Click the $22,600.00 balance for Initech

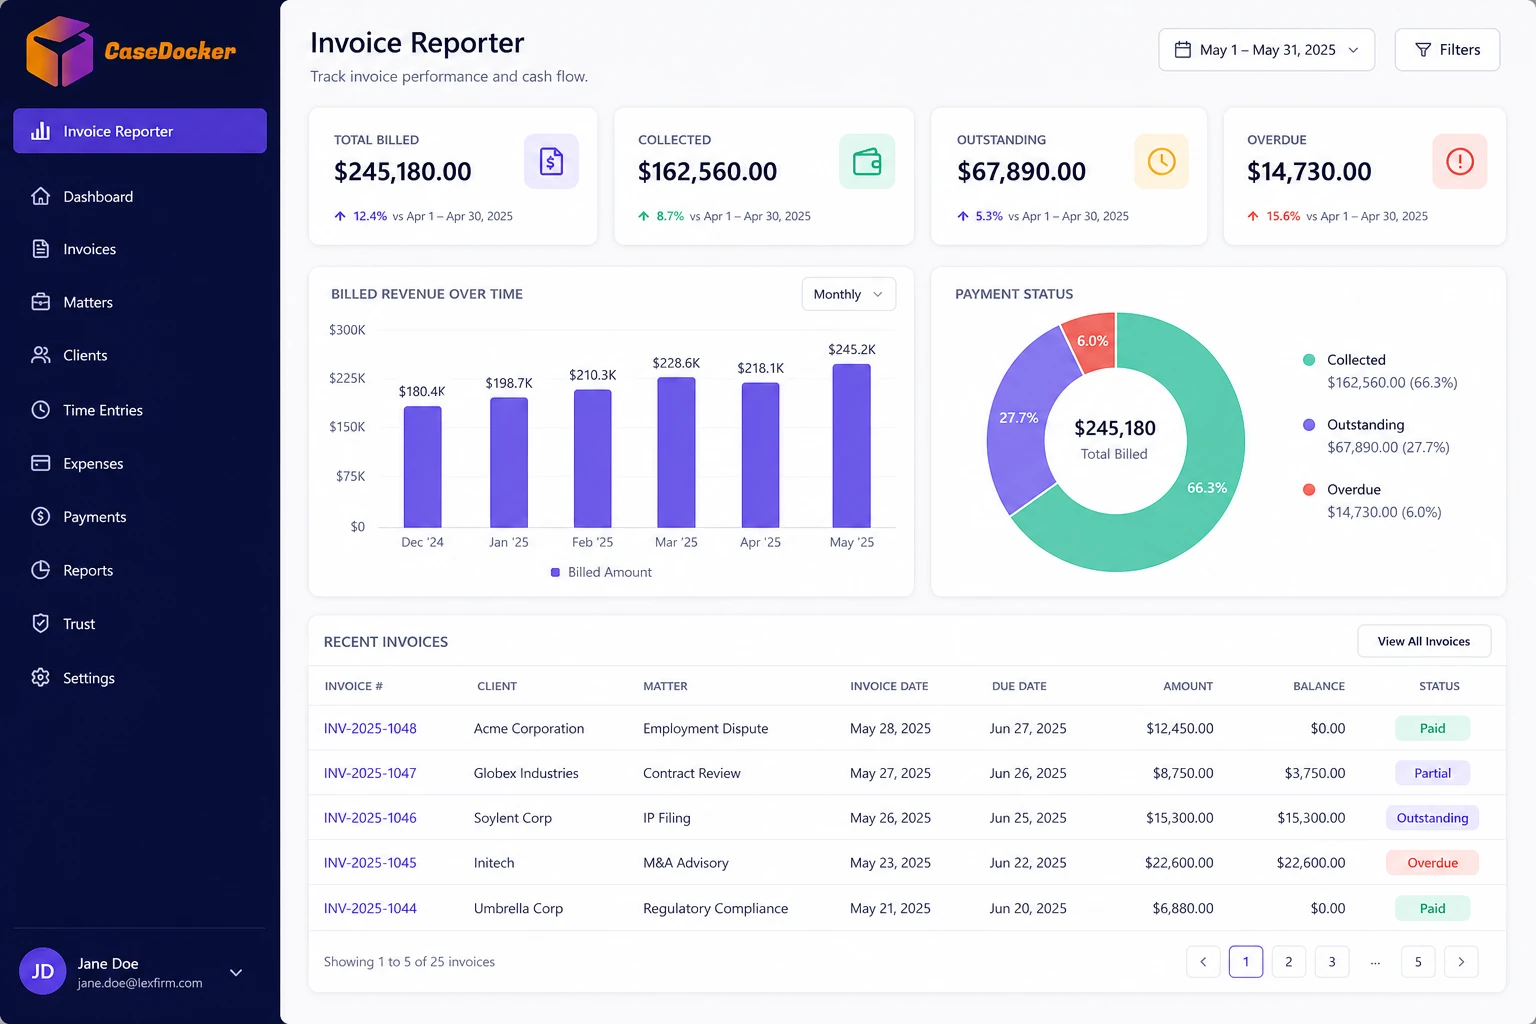tap(1311, 863)
